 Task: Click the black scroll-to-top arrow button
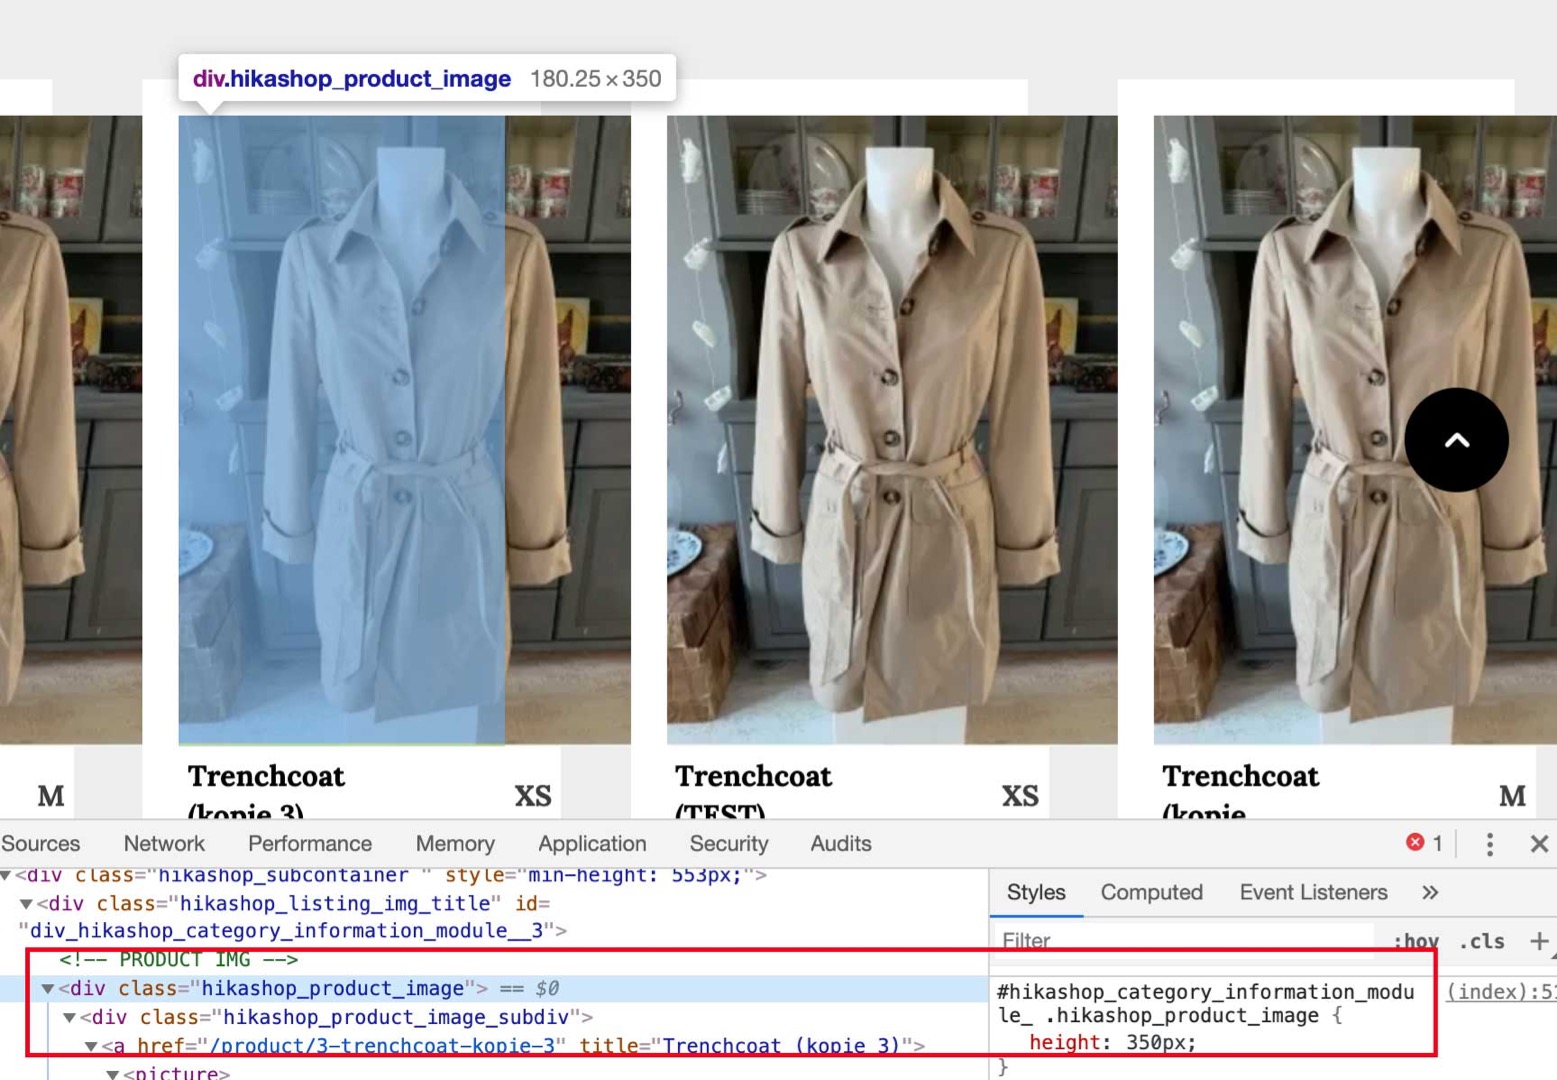[1456, 440]
